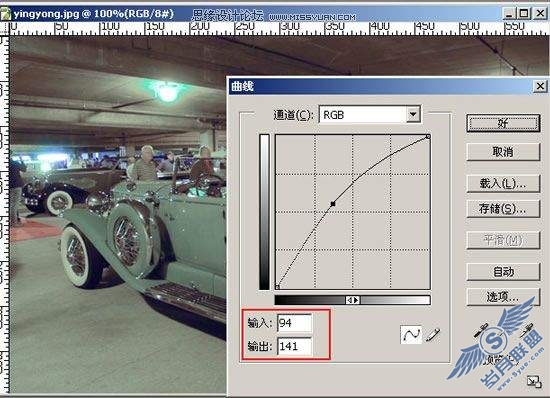This screenshot has width=550, height=398.
Task: Select the pencil draw-curve tool
Action: pyautogui.click(x=433, y=335)
